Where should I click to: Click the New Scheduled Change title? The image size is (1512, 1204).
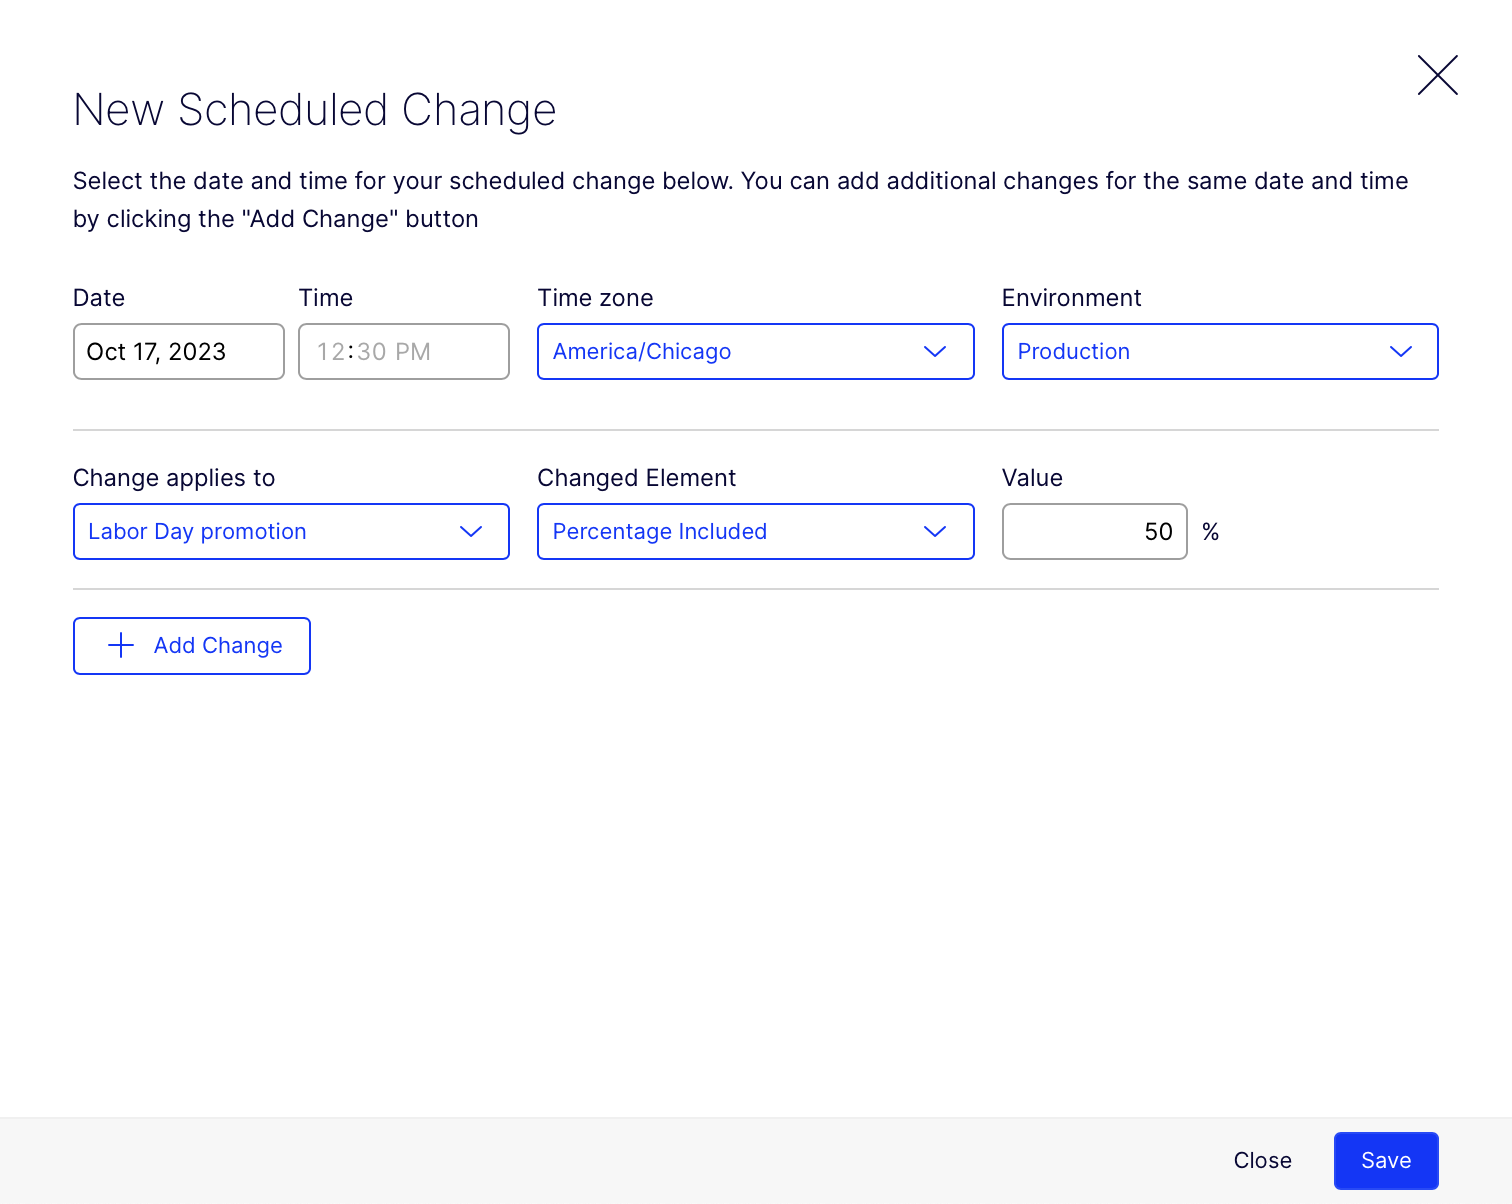coord(313,110)
